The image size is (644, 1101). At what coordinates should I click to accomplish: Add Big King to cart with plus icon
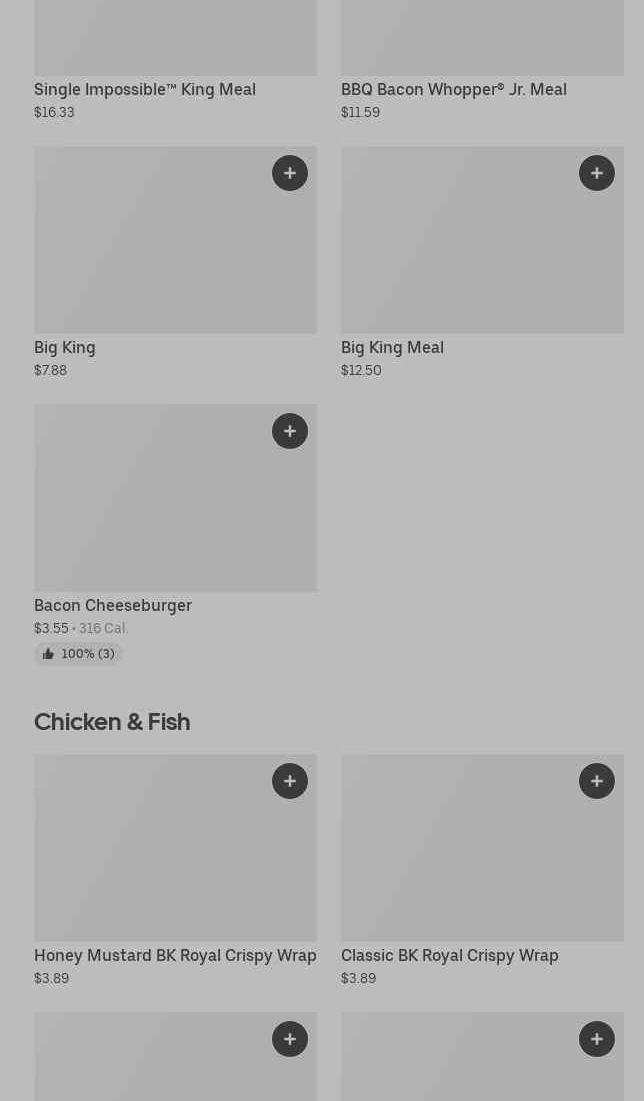tap(290, 173)
